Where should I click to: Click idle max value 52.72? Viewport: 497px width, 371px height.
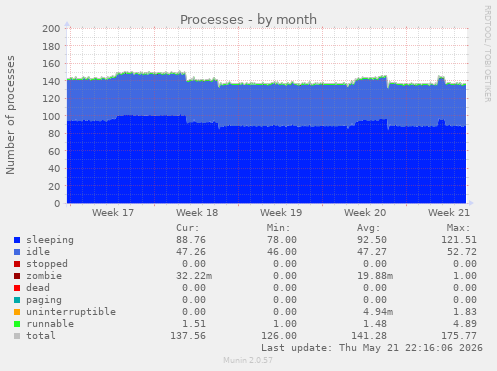click(x=462, y=252)
